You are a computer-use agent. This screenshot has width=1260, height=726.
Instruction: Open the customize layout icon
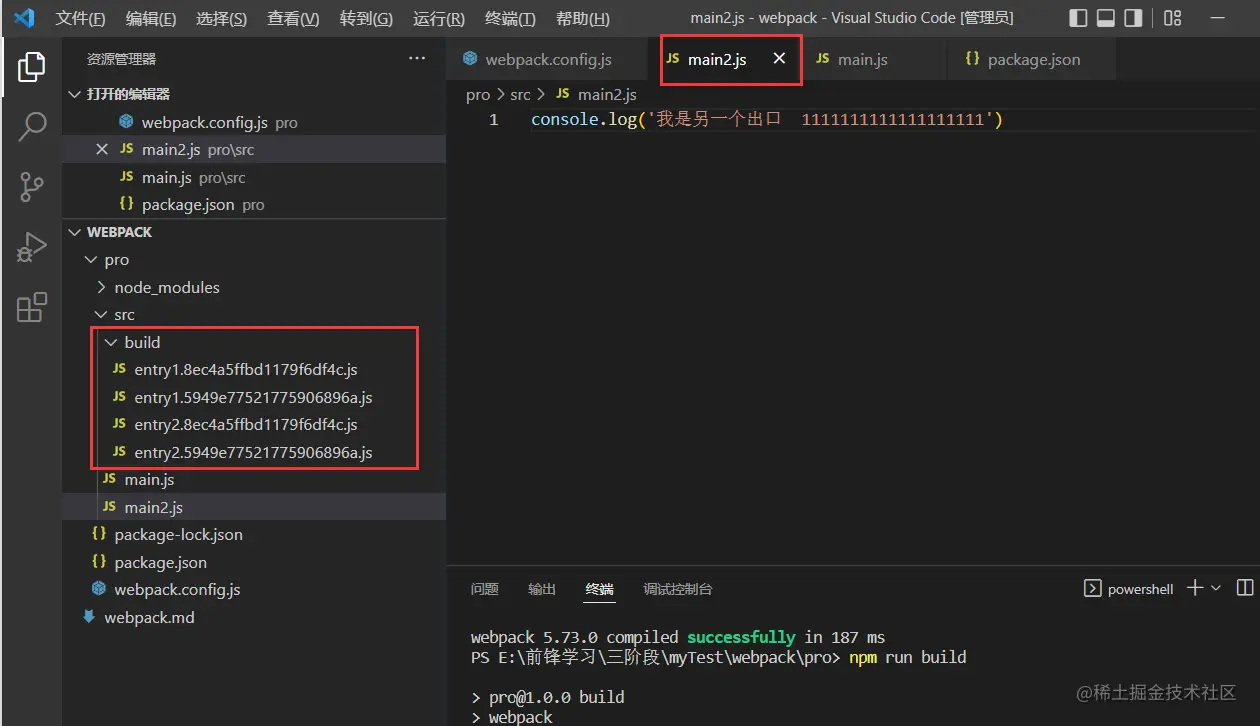coord(1173,18)
